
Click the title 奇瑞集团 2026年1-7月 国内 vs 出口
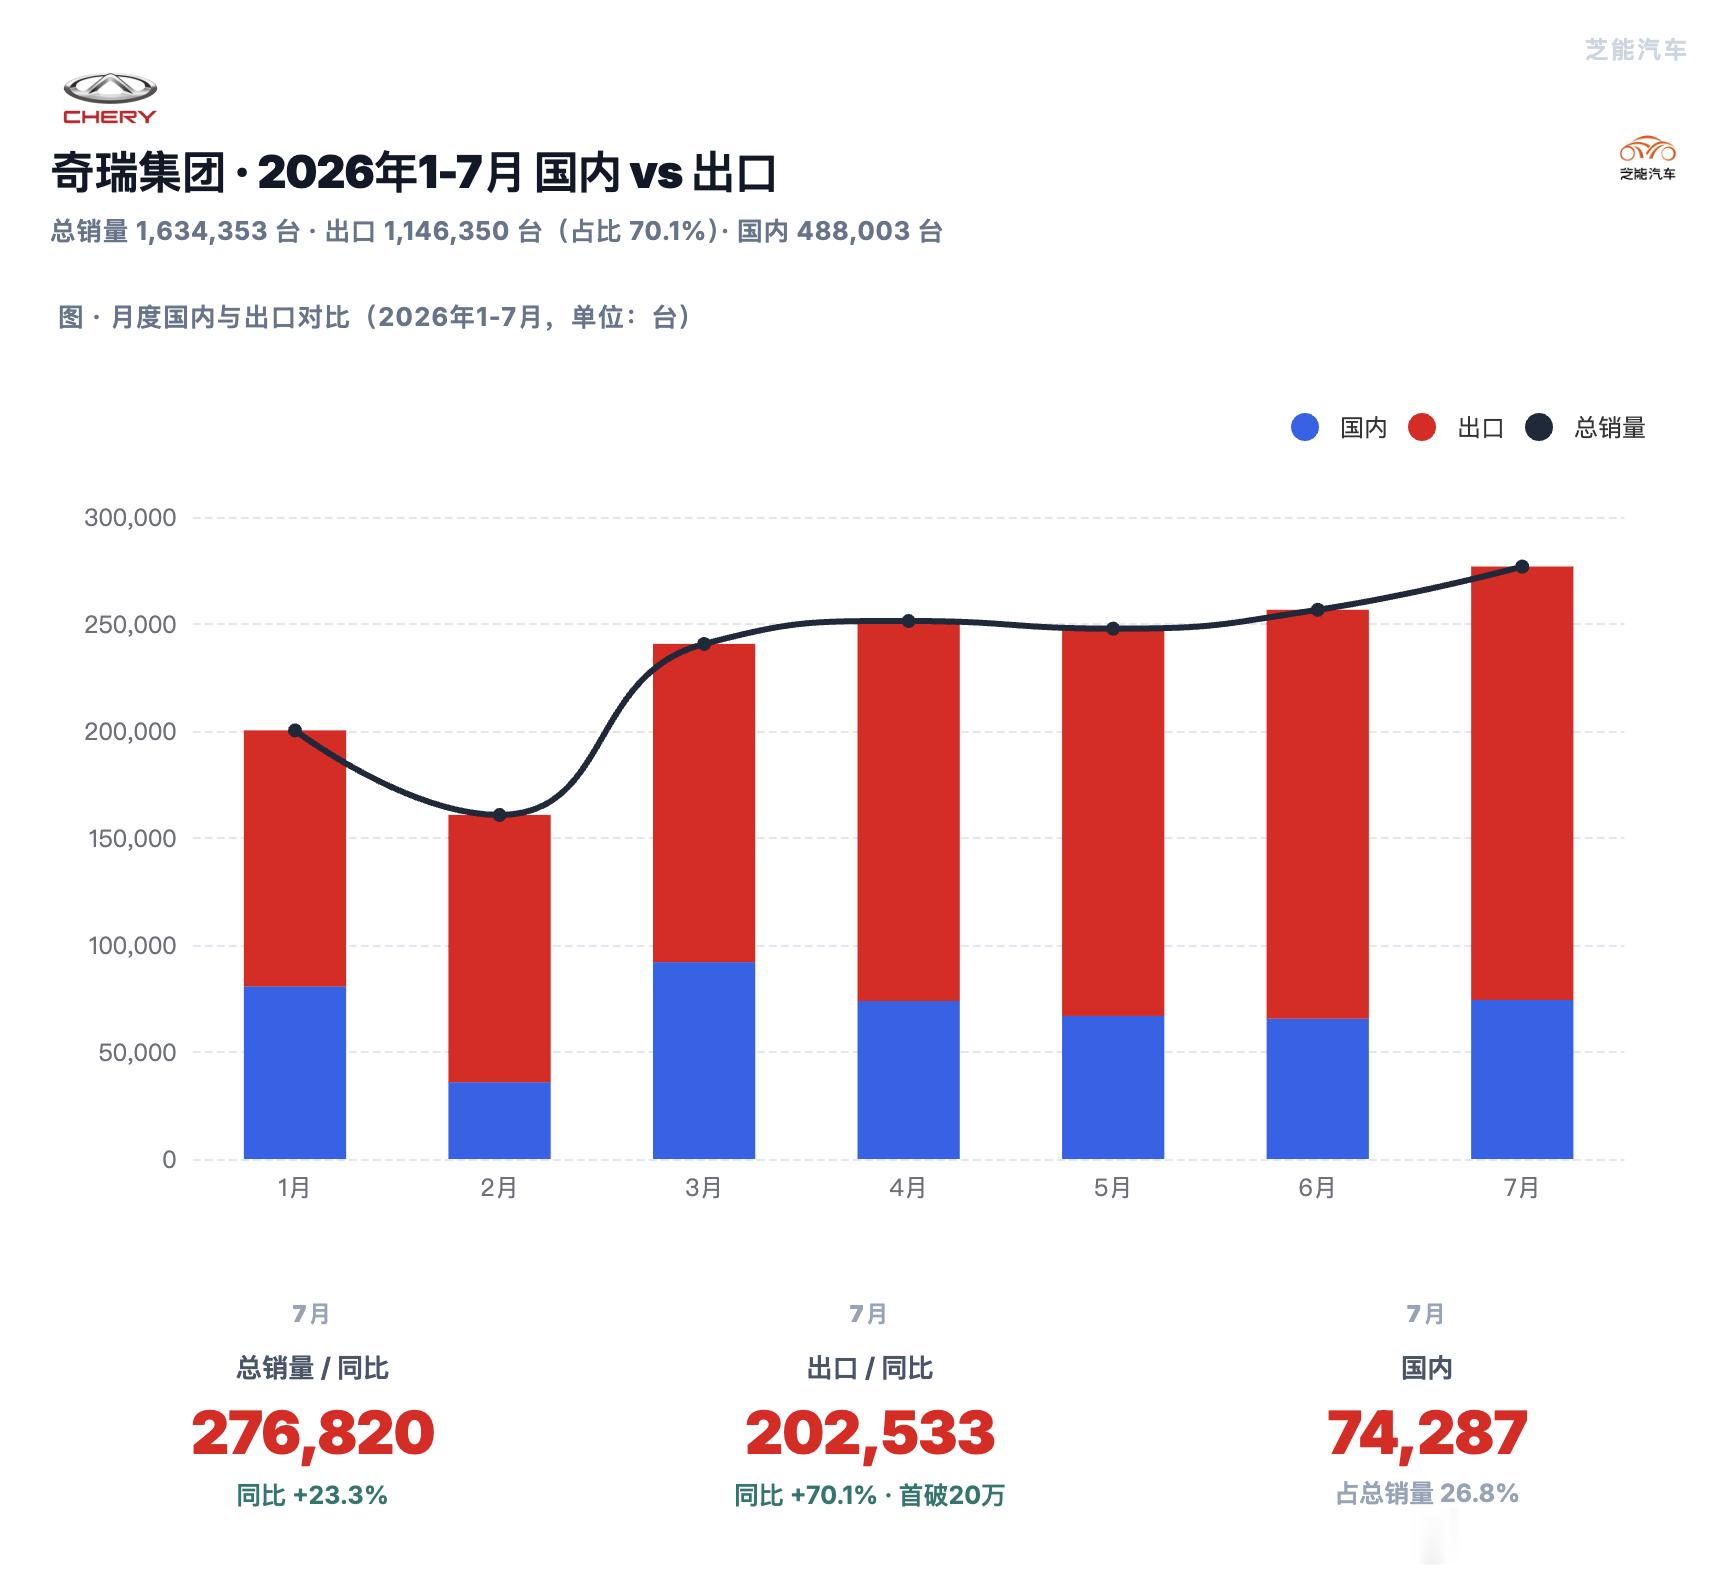[x=414, y=173]
